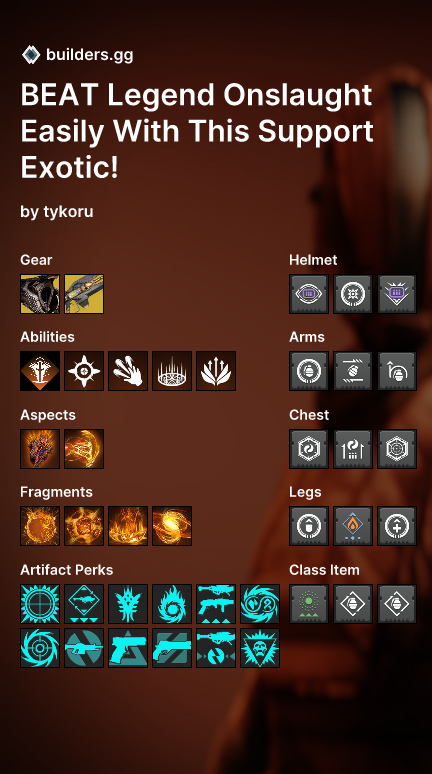Select the exotic weapon gear thumbnail

[x=84, y=294]
